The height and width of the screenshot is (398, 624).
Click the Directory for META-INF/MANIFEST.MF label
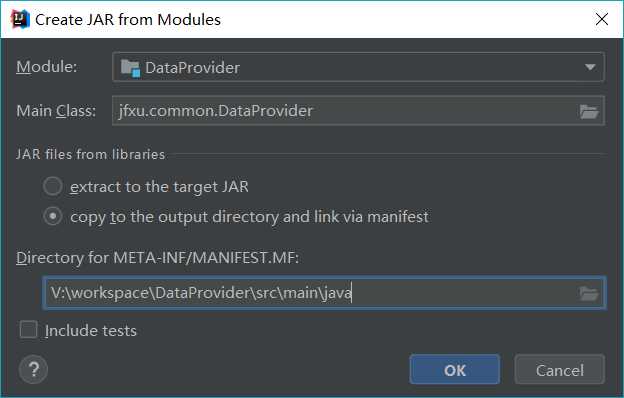158,258
